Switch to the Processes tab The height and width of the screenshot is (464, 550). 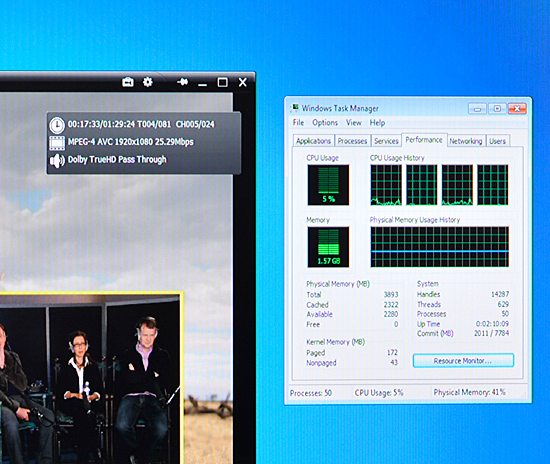[353, 141]
